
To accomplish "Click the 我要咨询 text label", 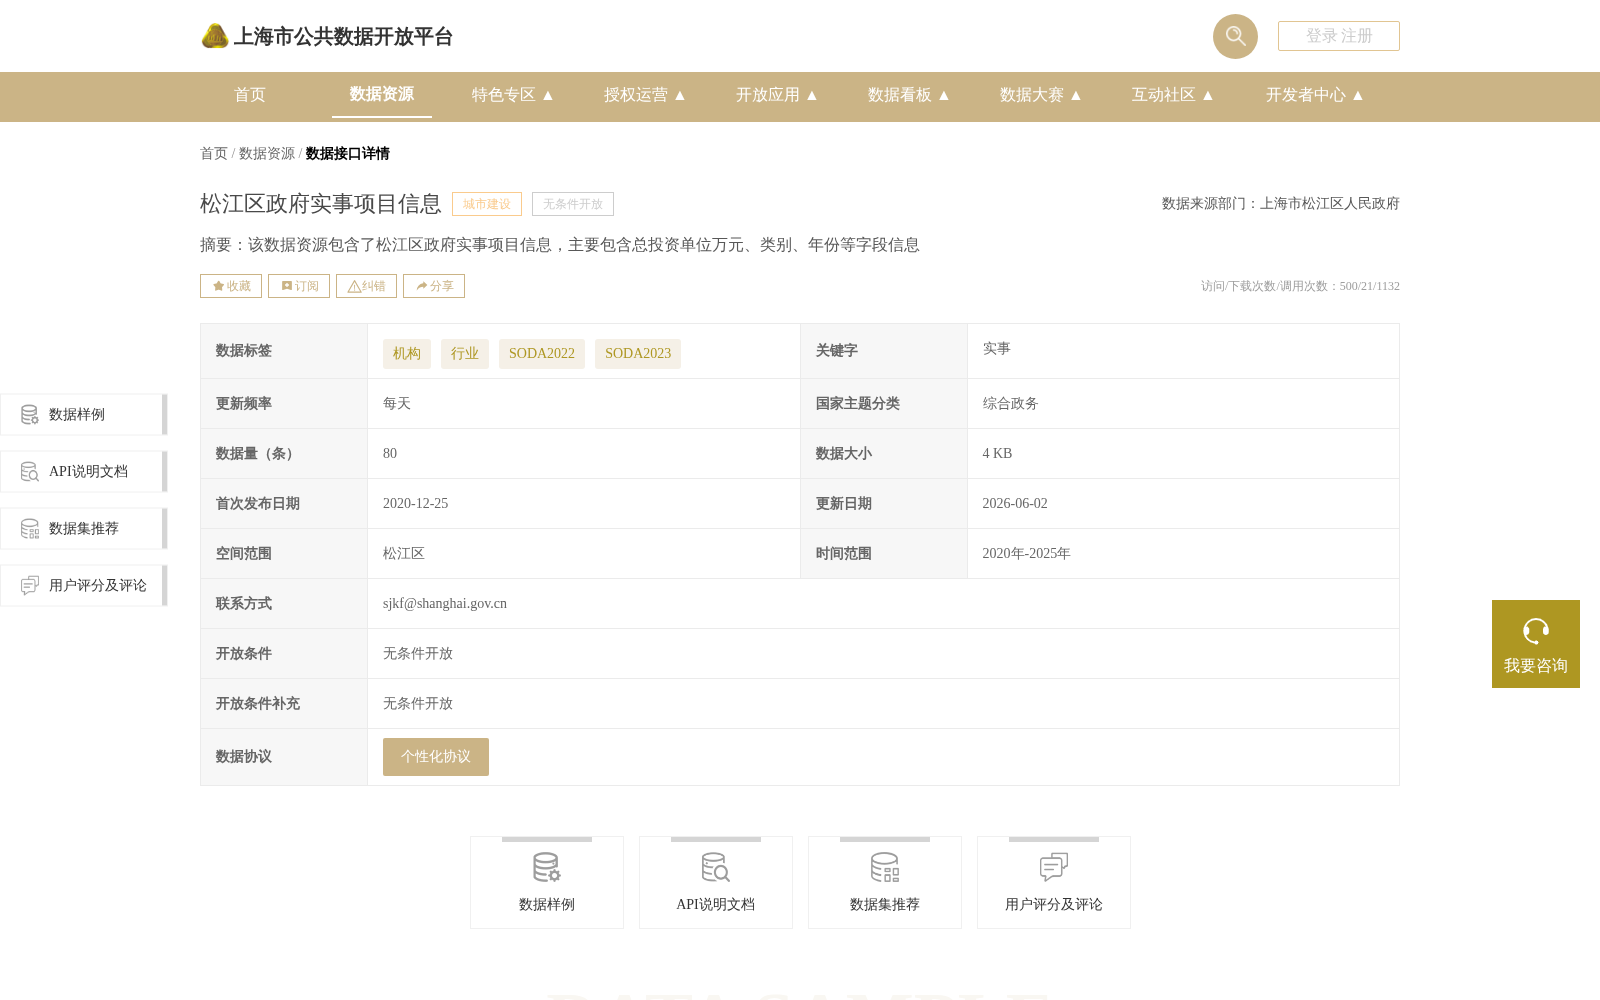I will point(1536,666).
